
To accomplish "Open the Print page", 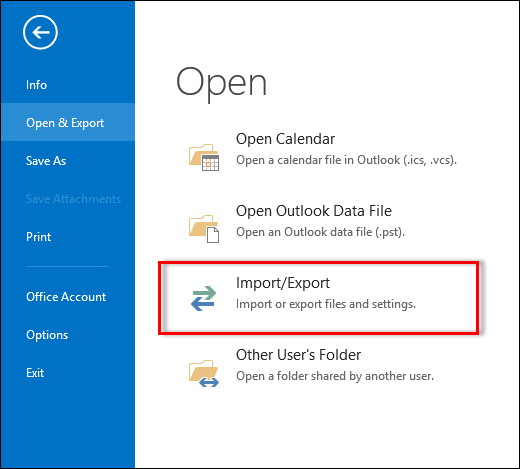I will (x=68, y=237).
